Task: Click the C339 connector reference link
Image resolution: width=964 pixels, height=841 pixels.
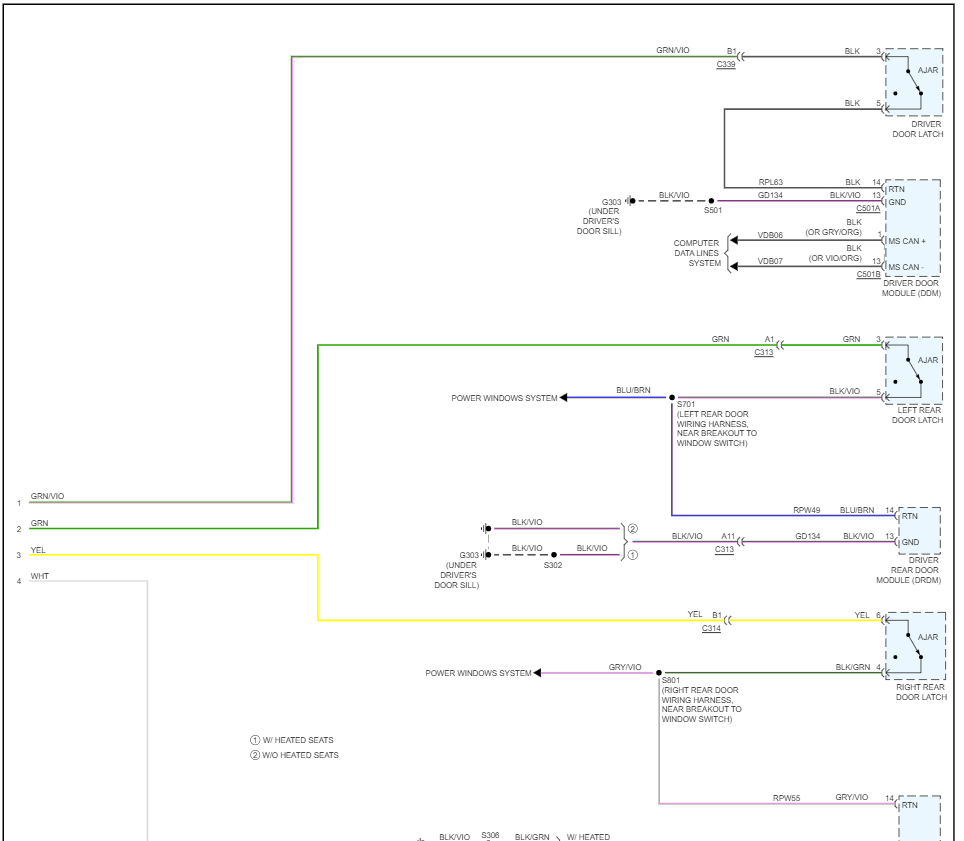Action: tap(726, 64)
